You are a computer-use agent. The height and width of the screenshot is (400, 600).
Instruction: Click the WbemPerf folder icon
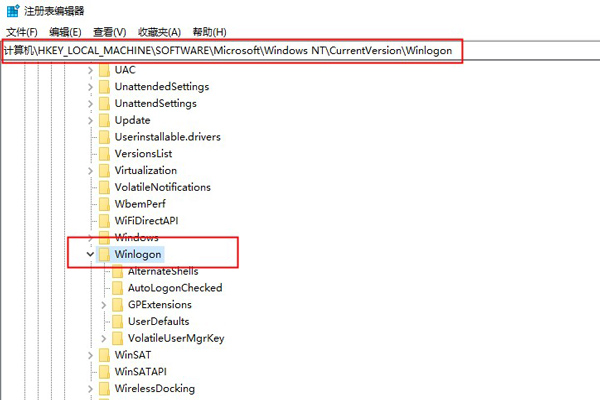[104, 204]
